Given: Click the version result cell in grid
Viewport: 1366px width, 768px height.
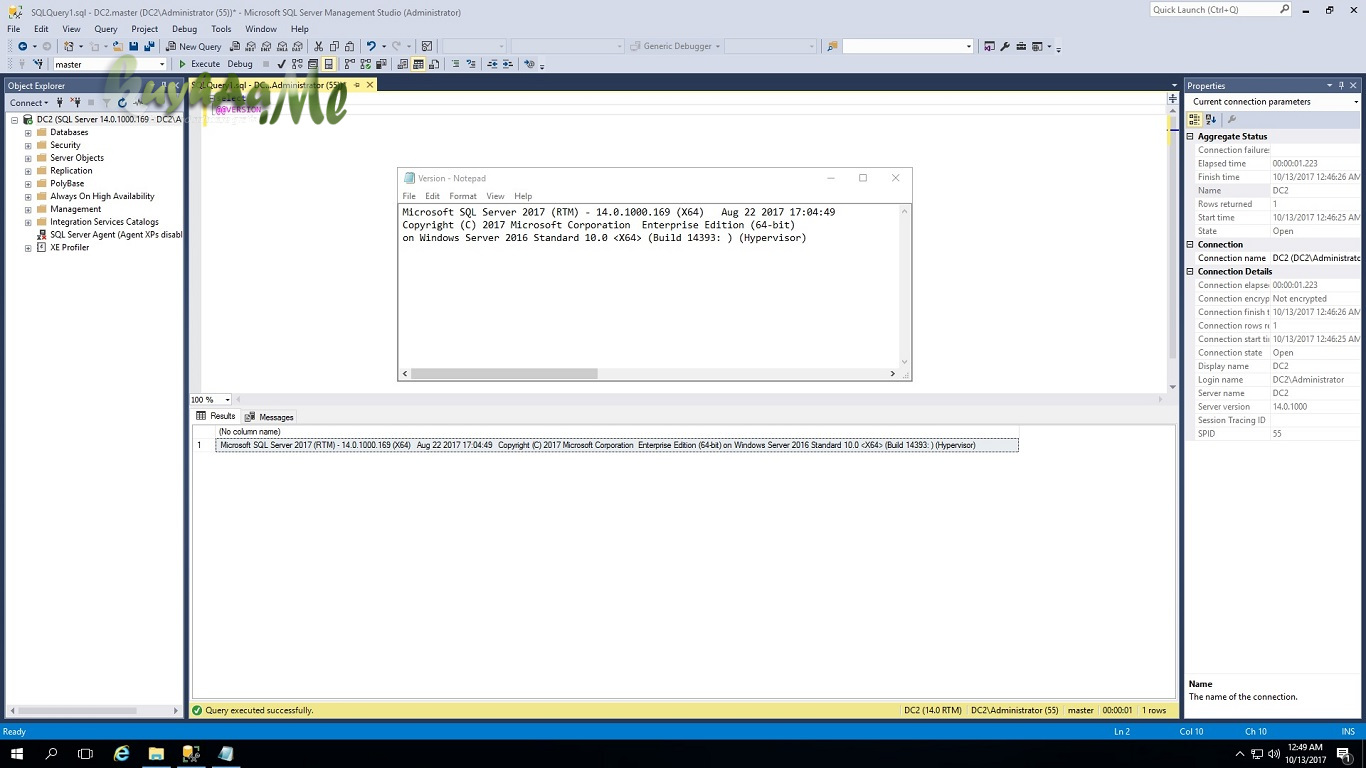Looking at the screenshot, I should (x=617, y=445).
